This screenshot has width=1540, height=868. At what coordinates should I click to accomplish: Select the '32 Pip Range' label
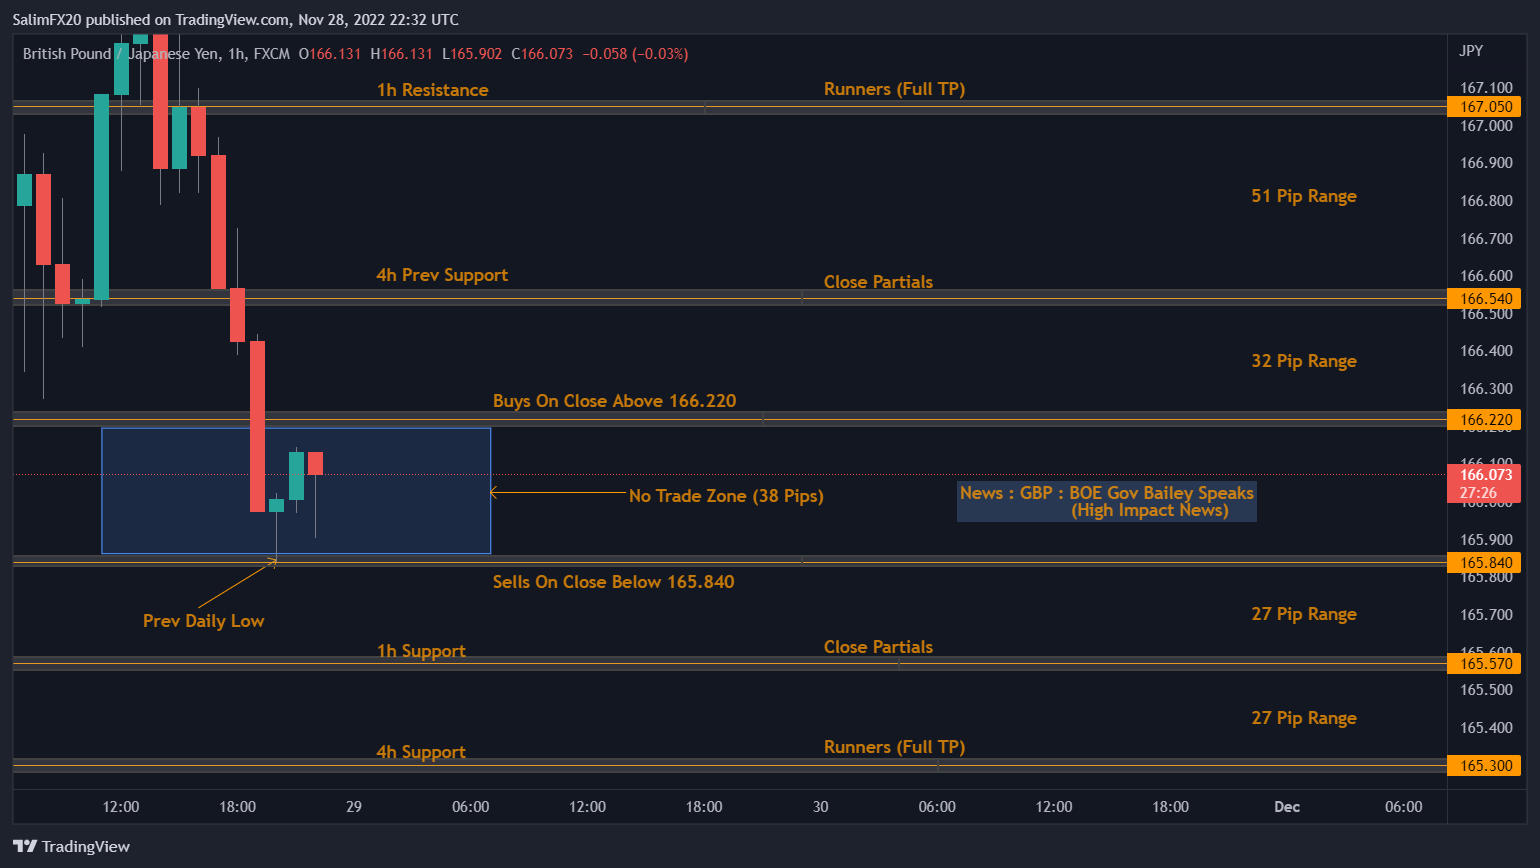point(1303,361)
